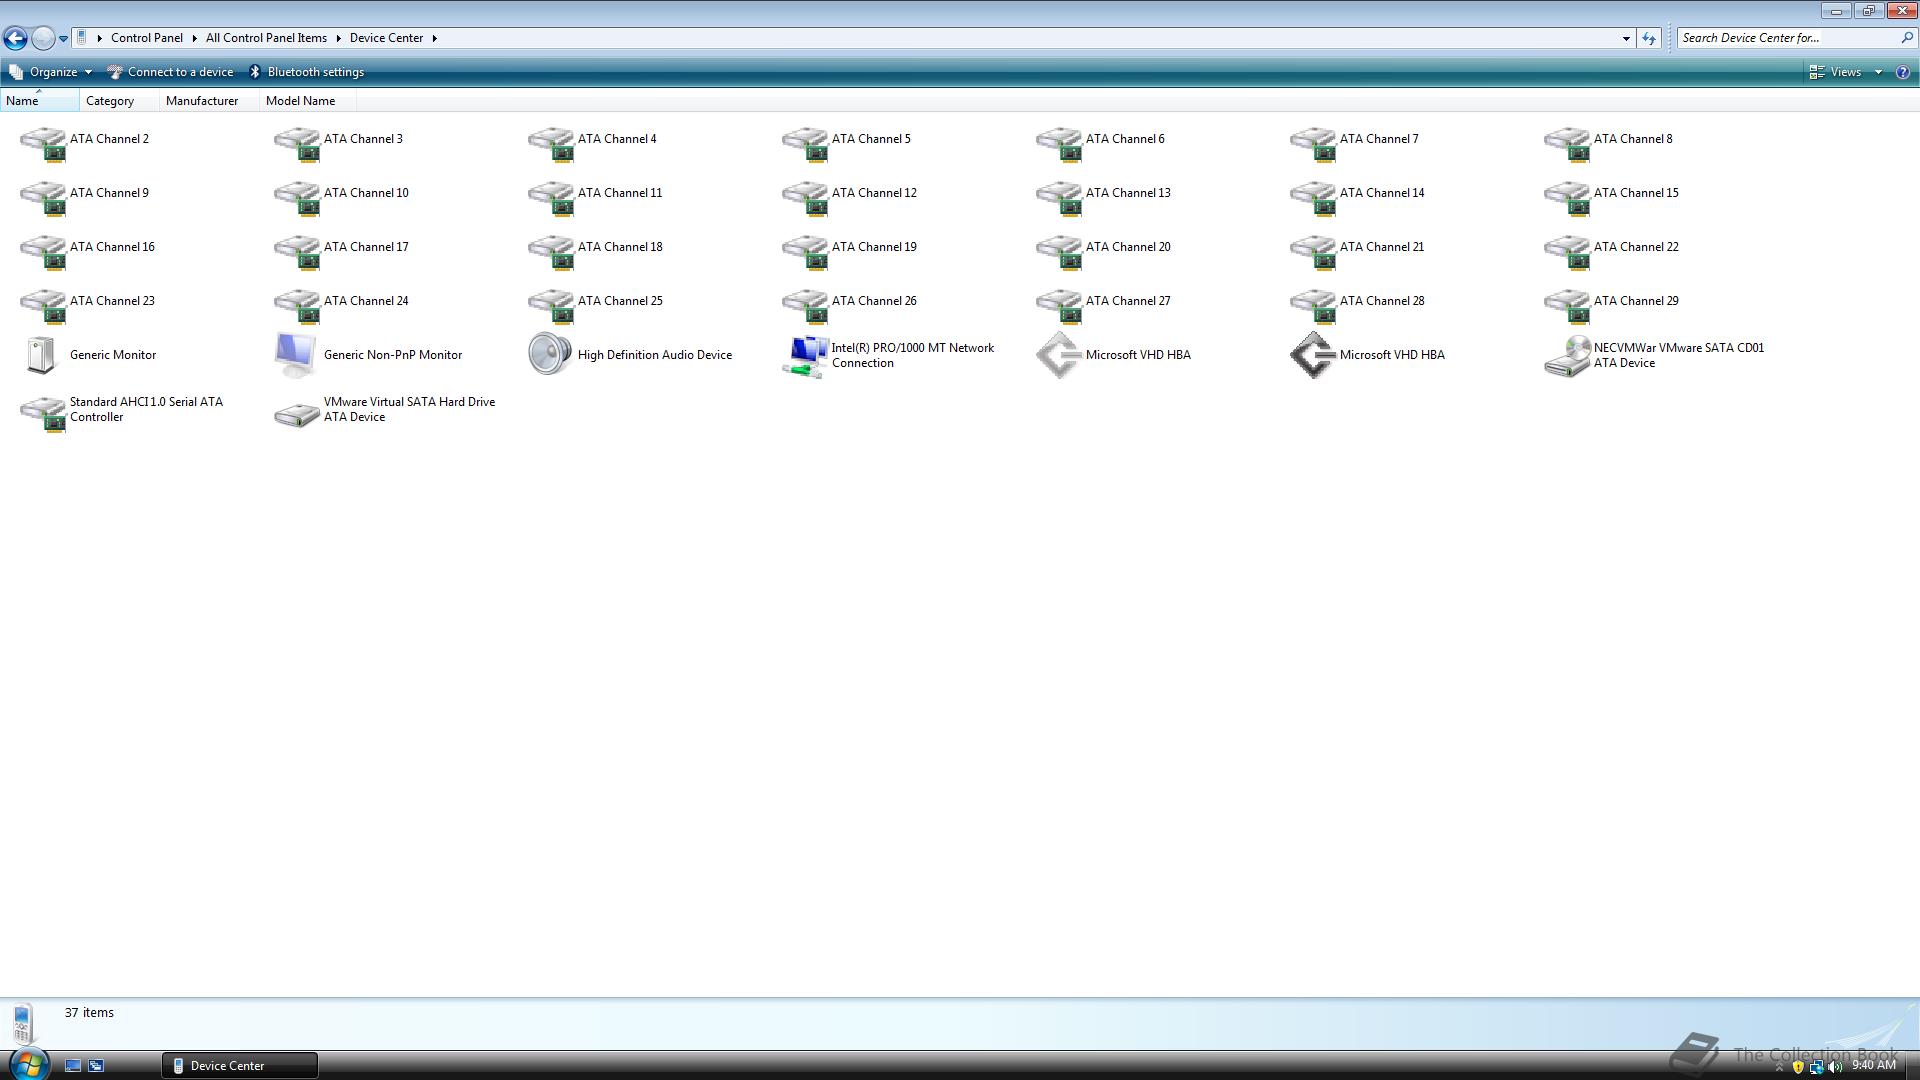This screenshot has height=1080, width=1920.
Task: Select the ATA Channel 10 label
Action: click(x=366, y=193)
